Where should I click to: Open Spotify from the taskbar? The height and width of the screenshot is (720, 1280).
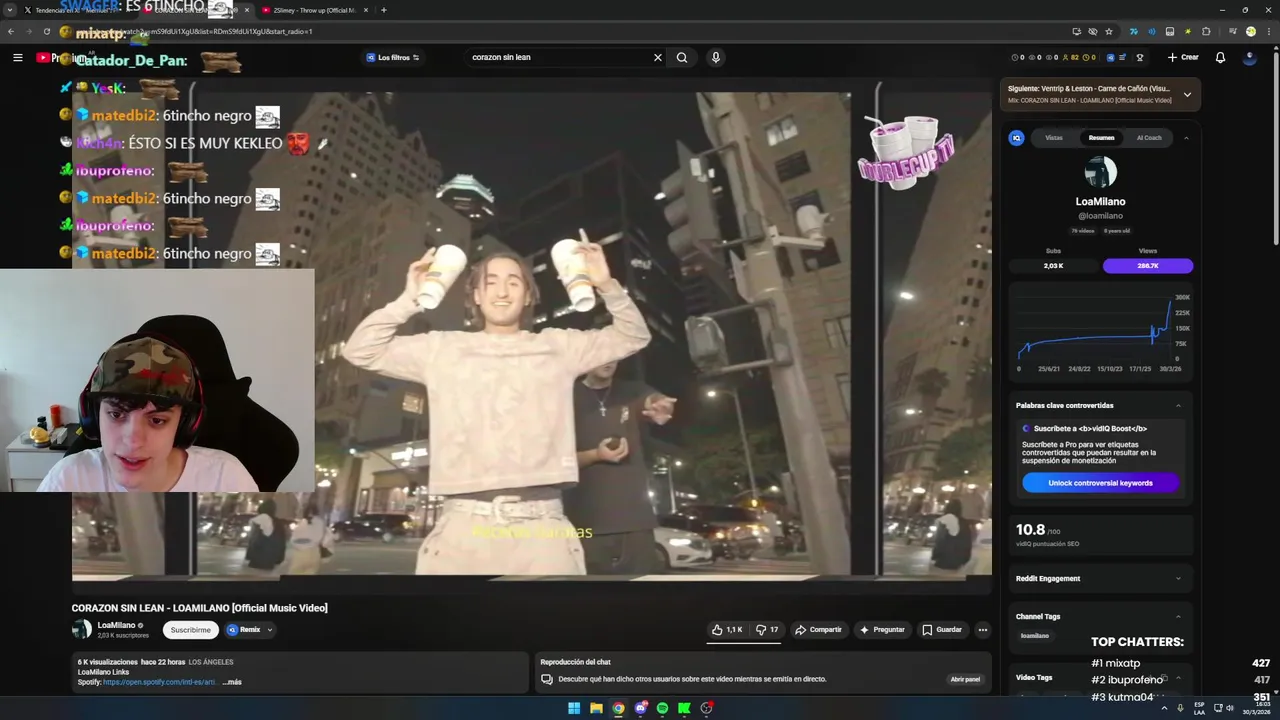point(662,708)
